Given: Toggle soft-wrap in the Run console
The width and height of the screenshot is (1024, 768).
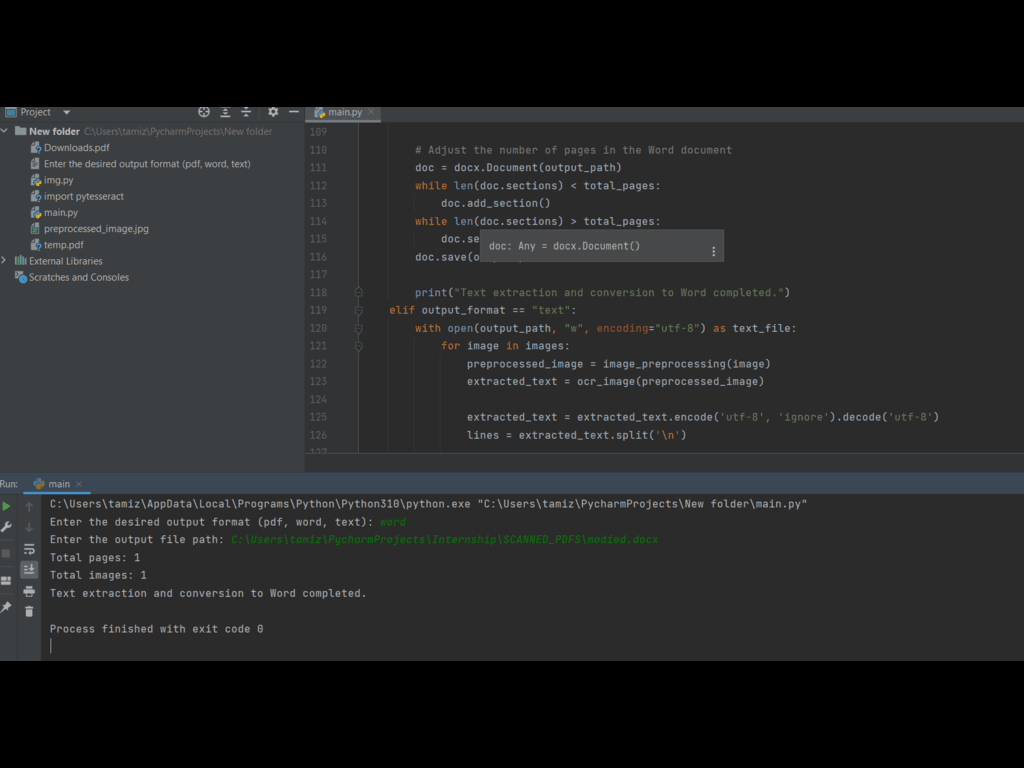Looking at the screenshot, I should [29, 549].
